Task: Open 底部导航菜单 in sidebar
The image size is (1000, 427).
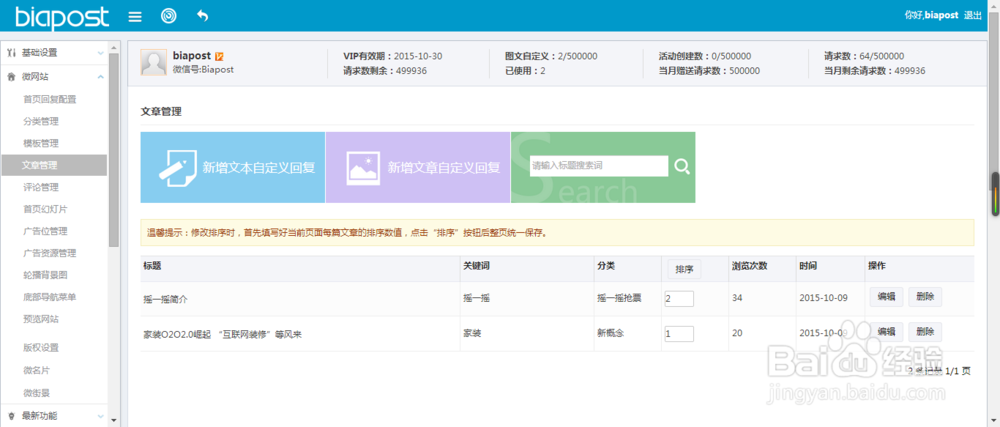Action: [x=49, y=297]
